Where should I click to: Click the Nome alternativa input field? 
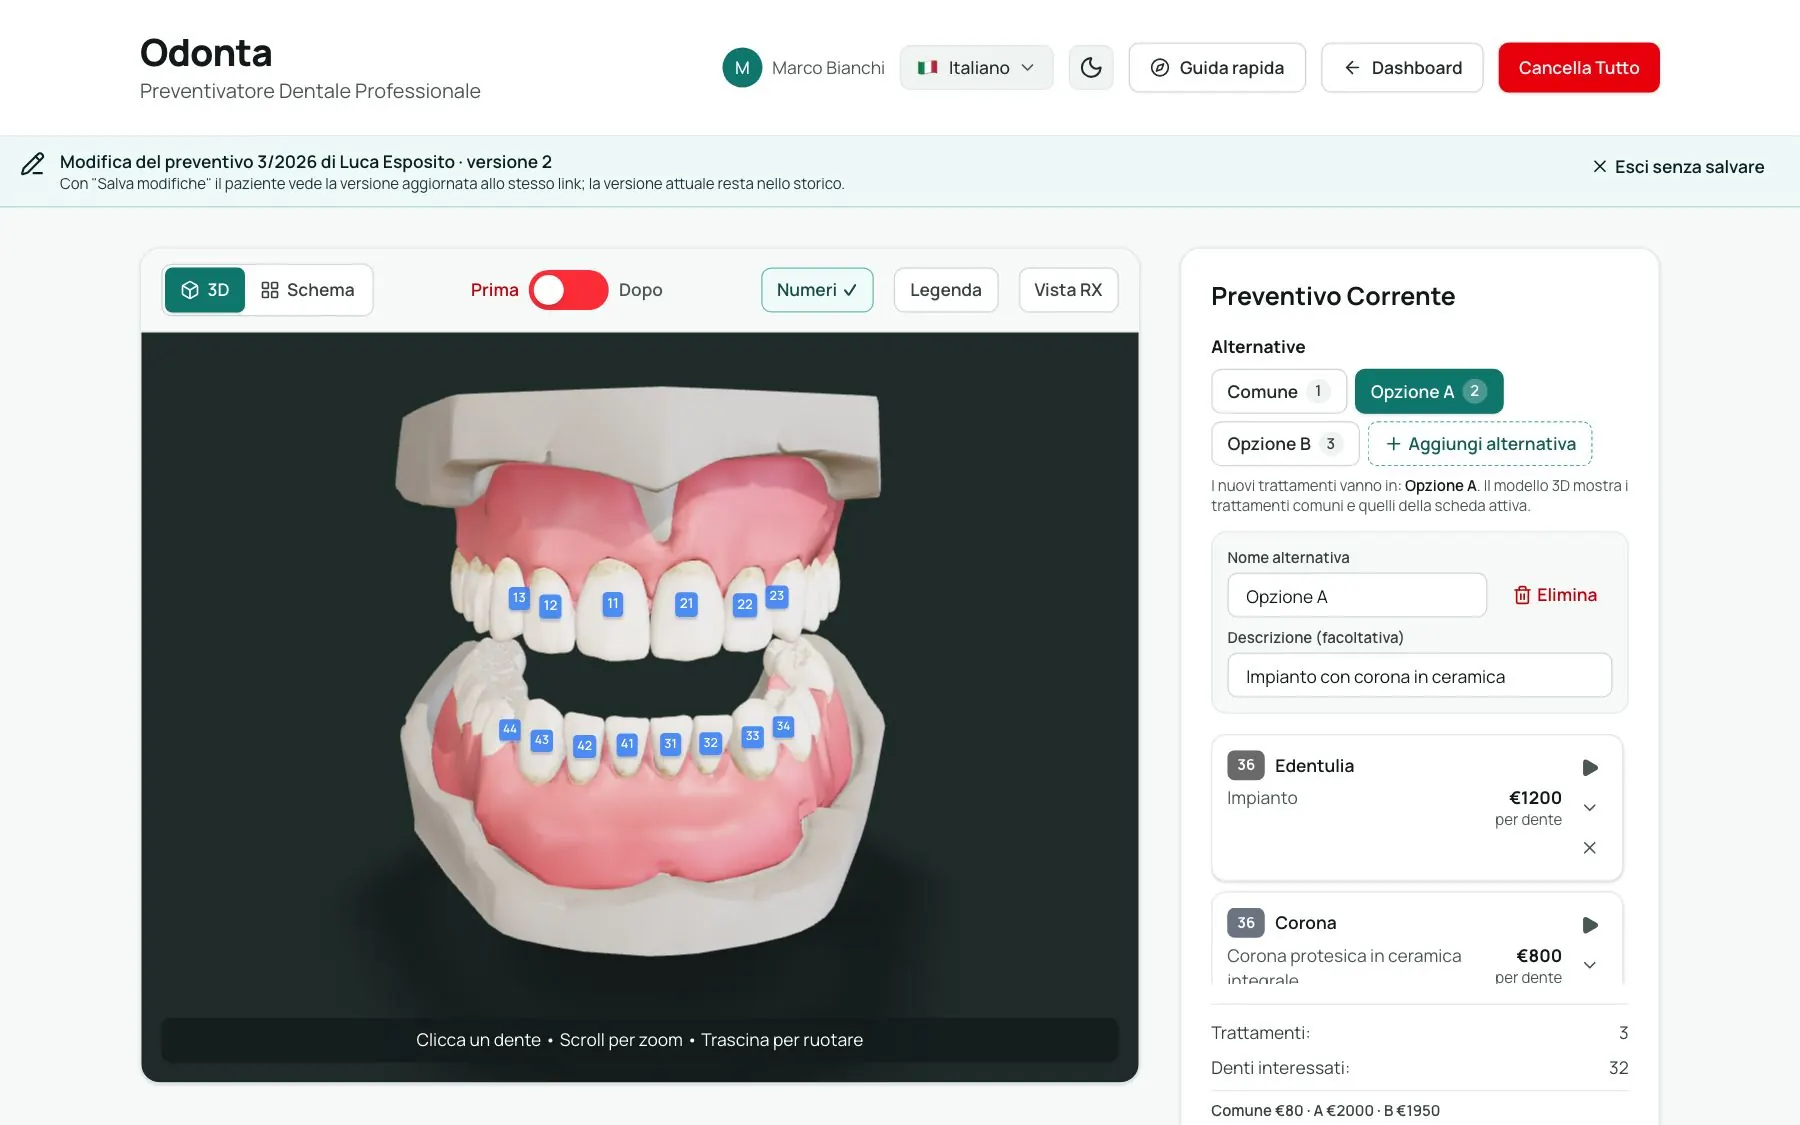(x=1357, y=596)
